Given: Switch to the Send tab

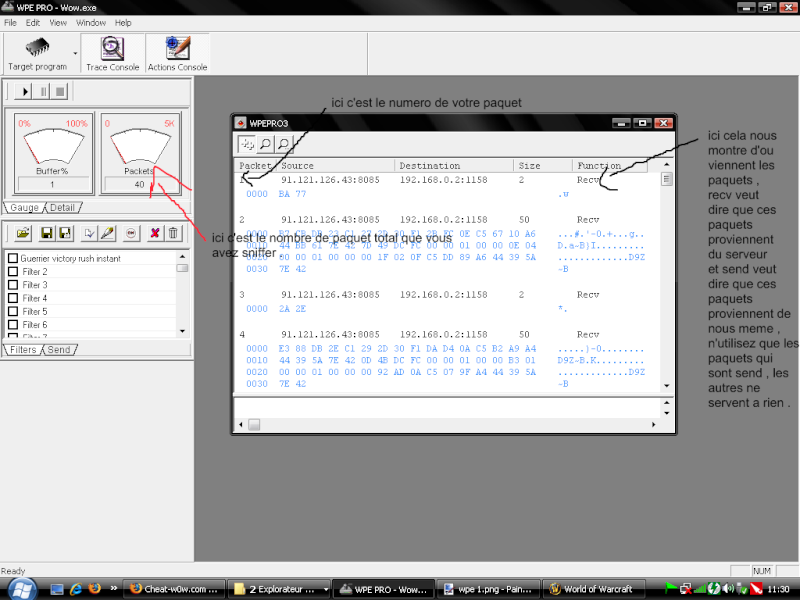Looking at the screenshot, I should coord(59,349).
